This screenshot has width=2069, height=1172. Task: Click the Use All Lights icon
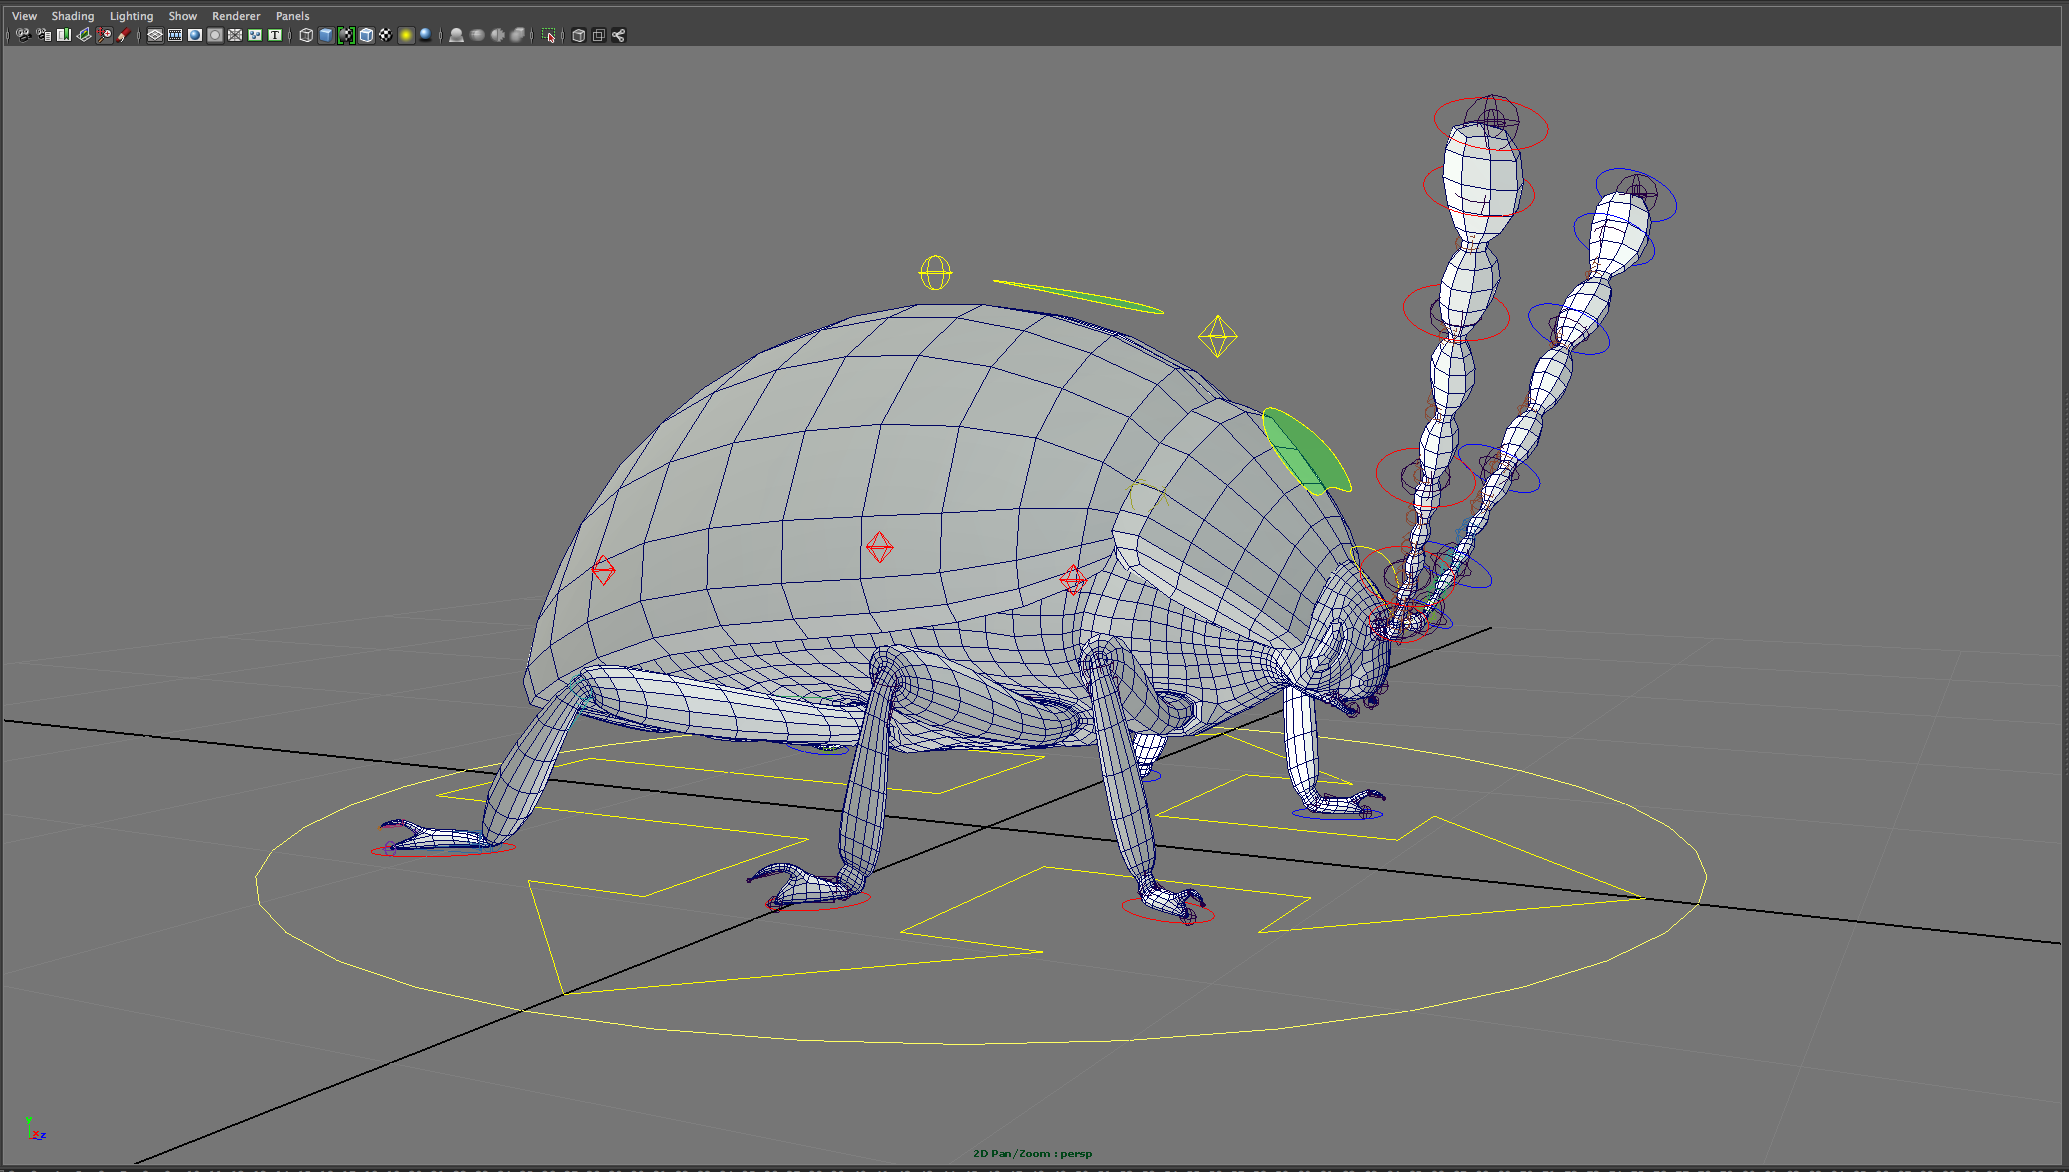pos(406,35)
